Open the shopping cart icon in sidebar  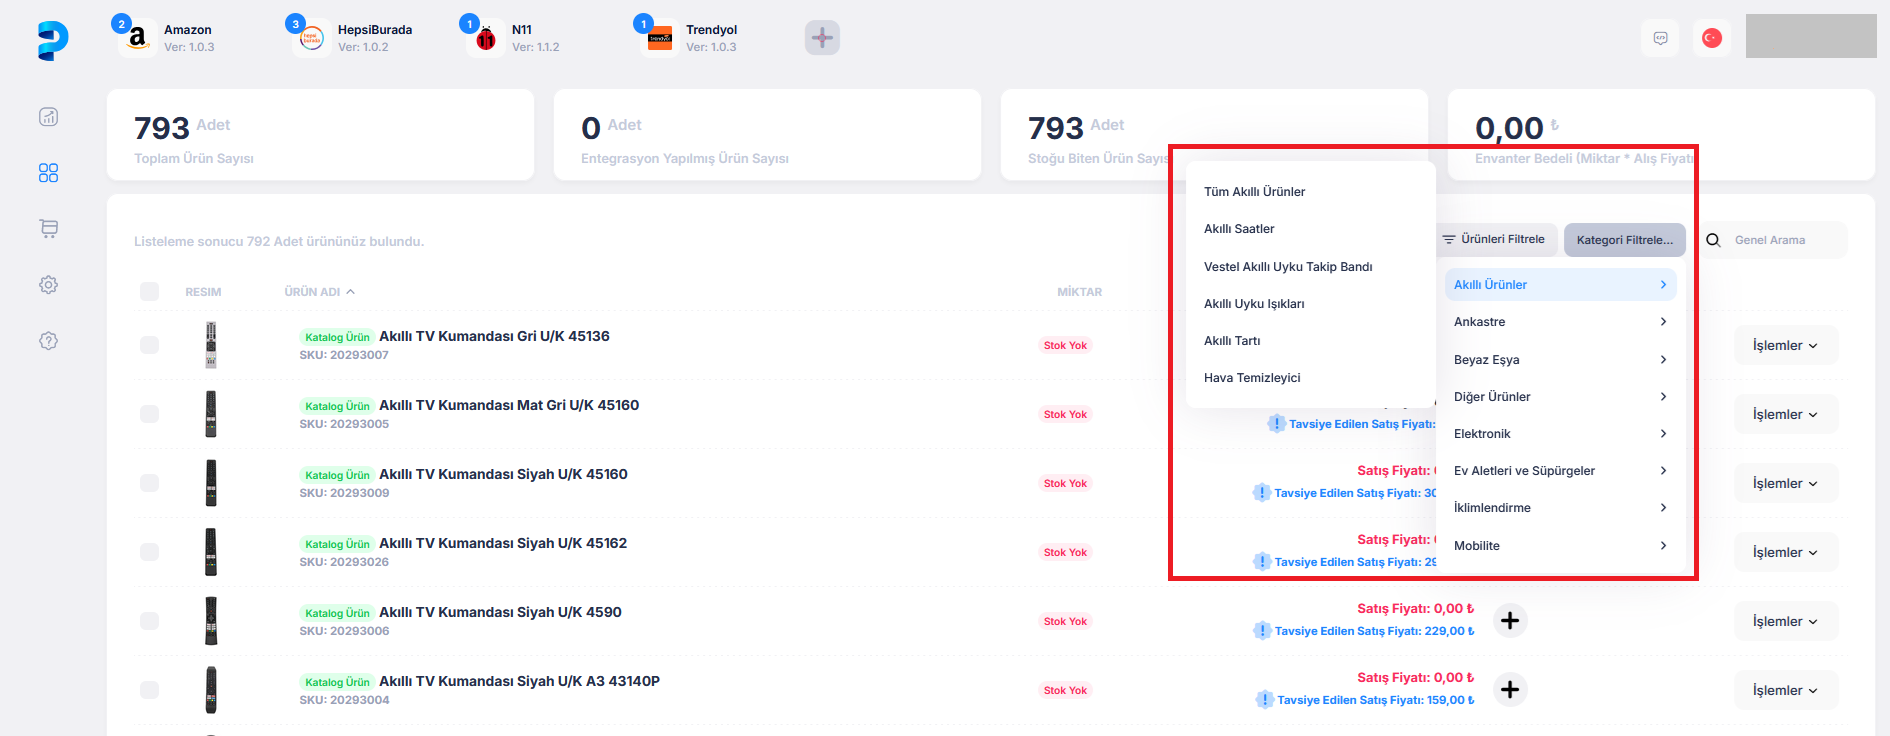coord(48,229)
